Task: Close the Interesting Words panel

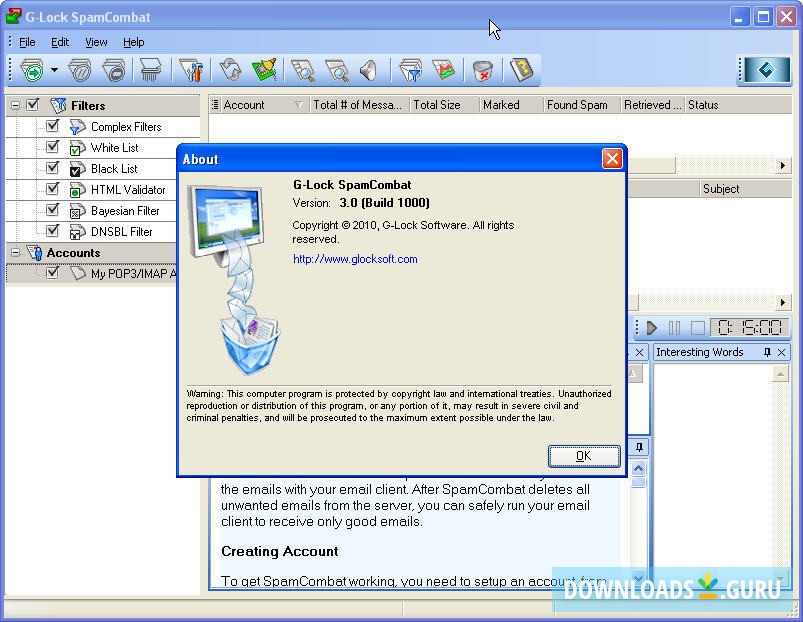Action: point(781,352)
